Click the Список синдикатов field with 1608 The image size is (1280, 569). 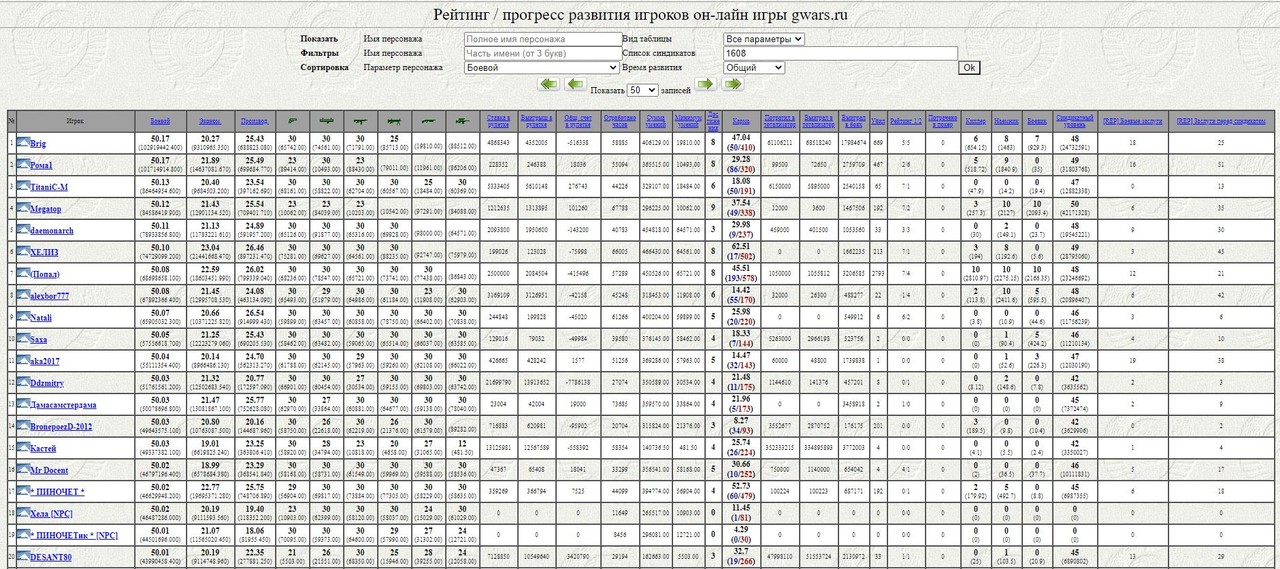[x=840, y=54]
